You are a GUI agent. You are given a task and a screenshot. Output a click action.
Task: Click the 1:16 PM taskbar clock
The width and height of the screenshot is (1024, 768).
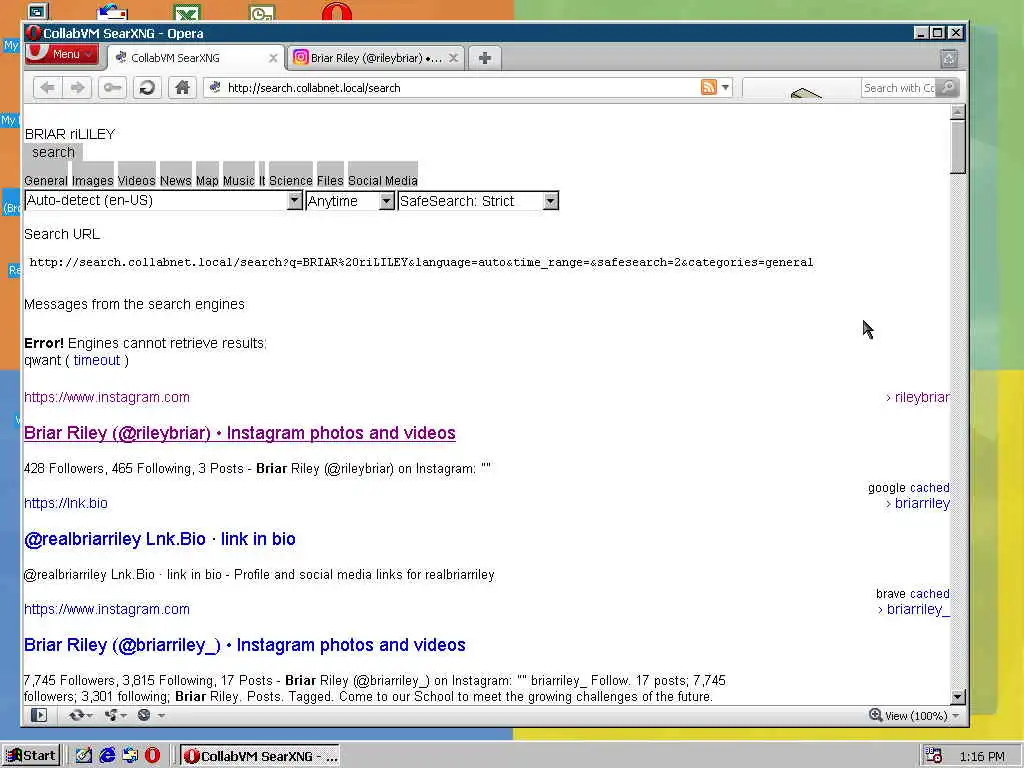pyautogui.click(x=982, y=756)
